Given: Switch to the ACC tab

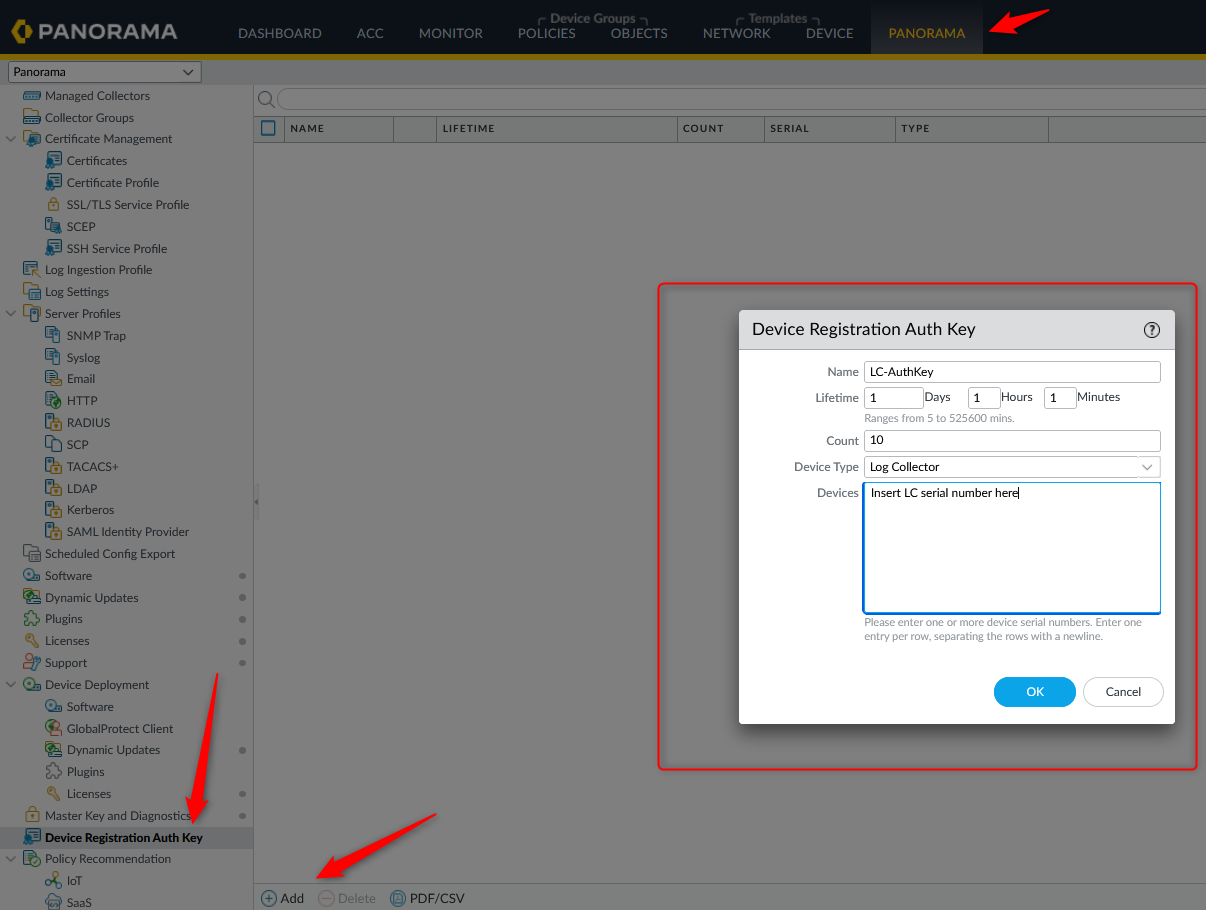Looking at the screenshot, I should (x=370, y=33).
